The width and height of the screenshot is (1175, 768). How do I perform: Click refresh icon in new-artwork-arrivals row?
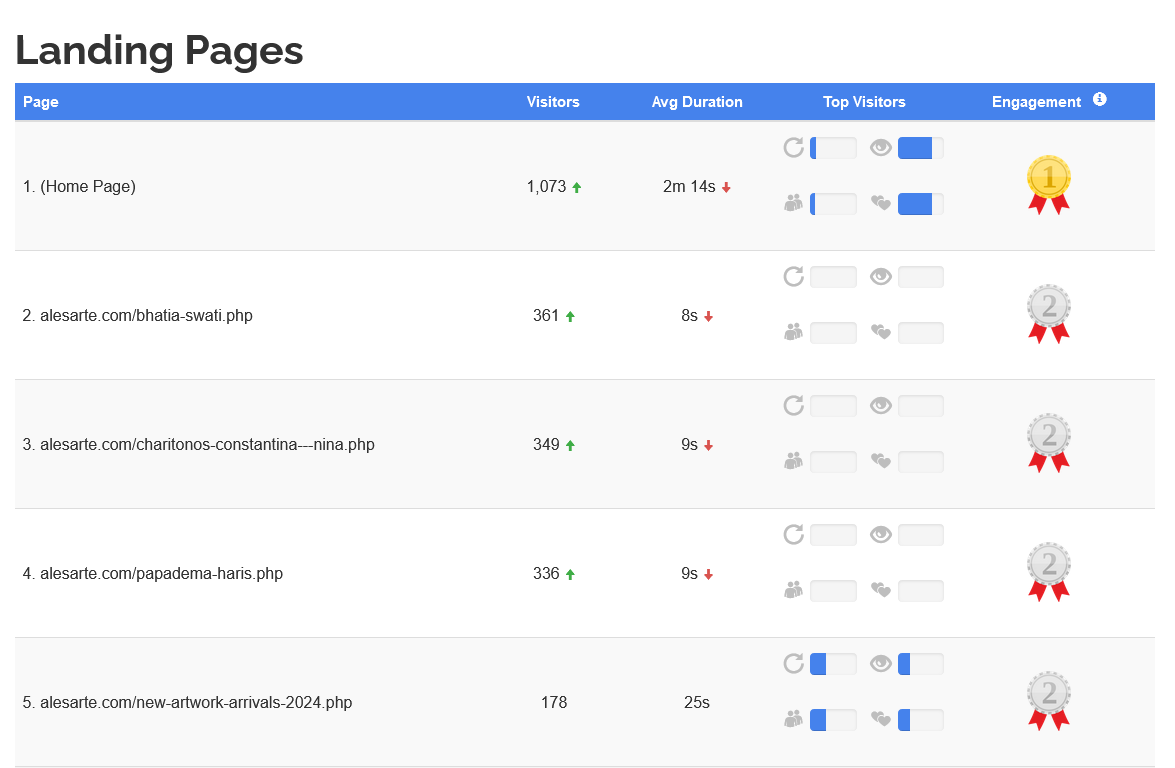click(x=794, y=663)
